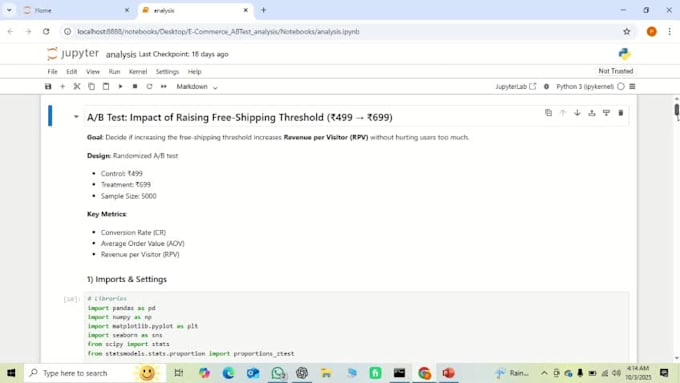This screenshot has width=680, height=383.
Task: Open the Kernel menu
Action: [x=138, y=72]
